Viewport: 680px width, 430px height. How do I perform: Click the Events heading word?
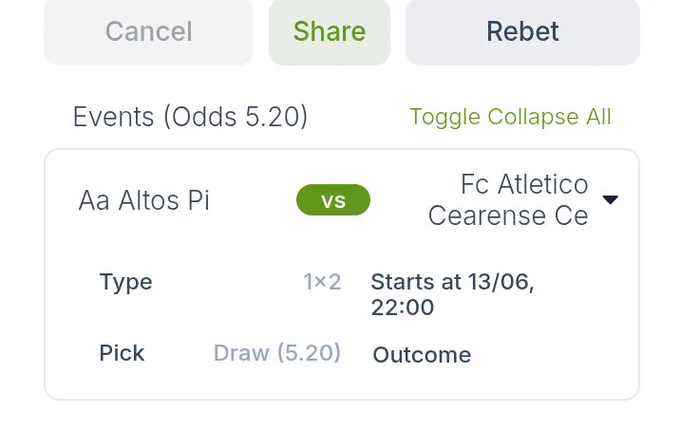114,117
